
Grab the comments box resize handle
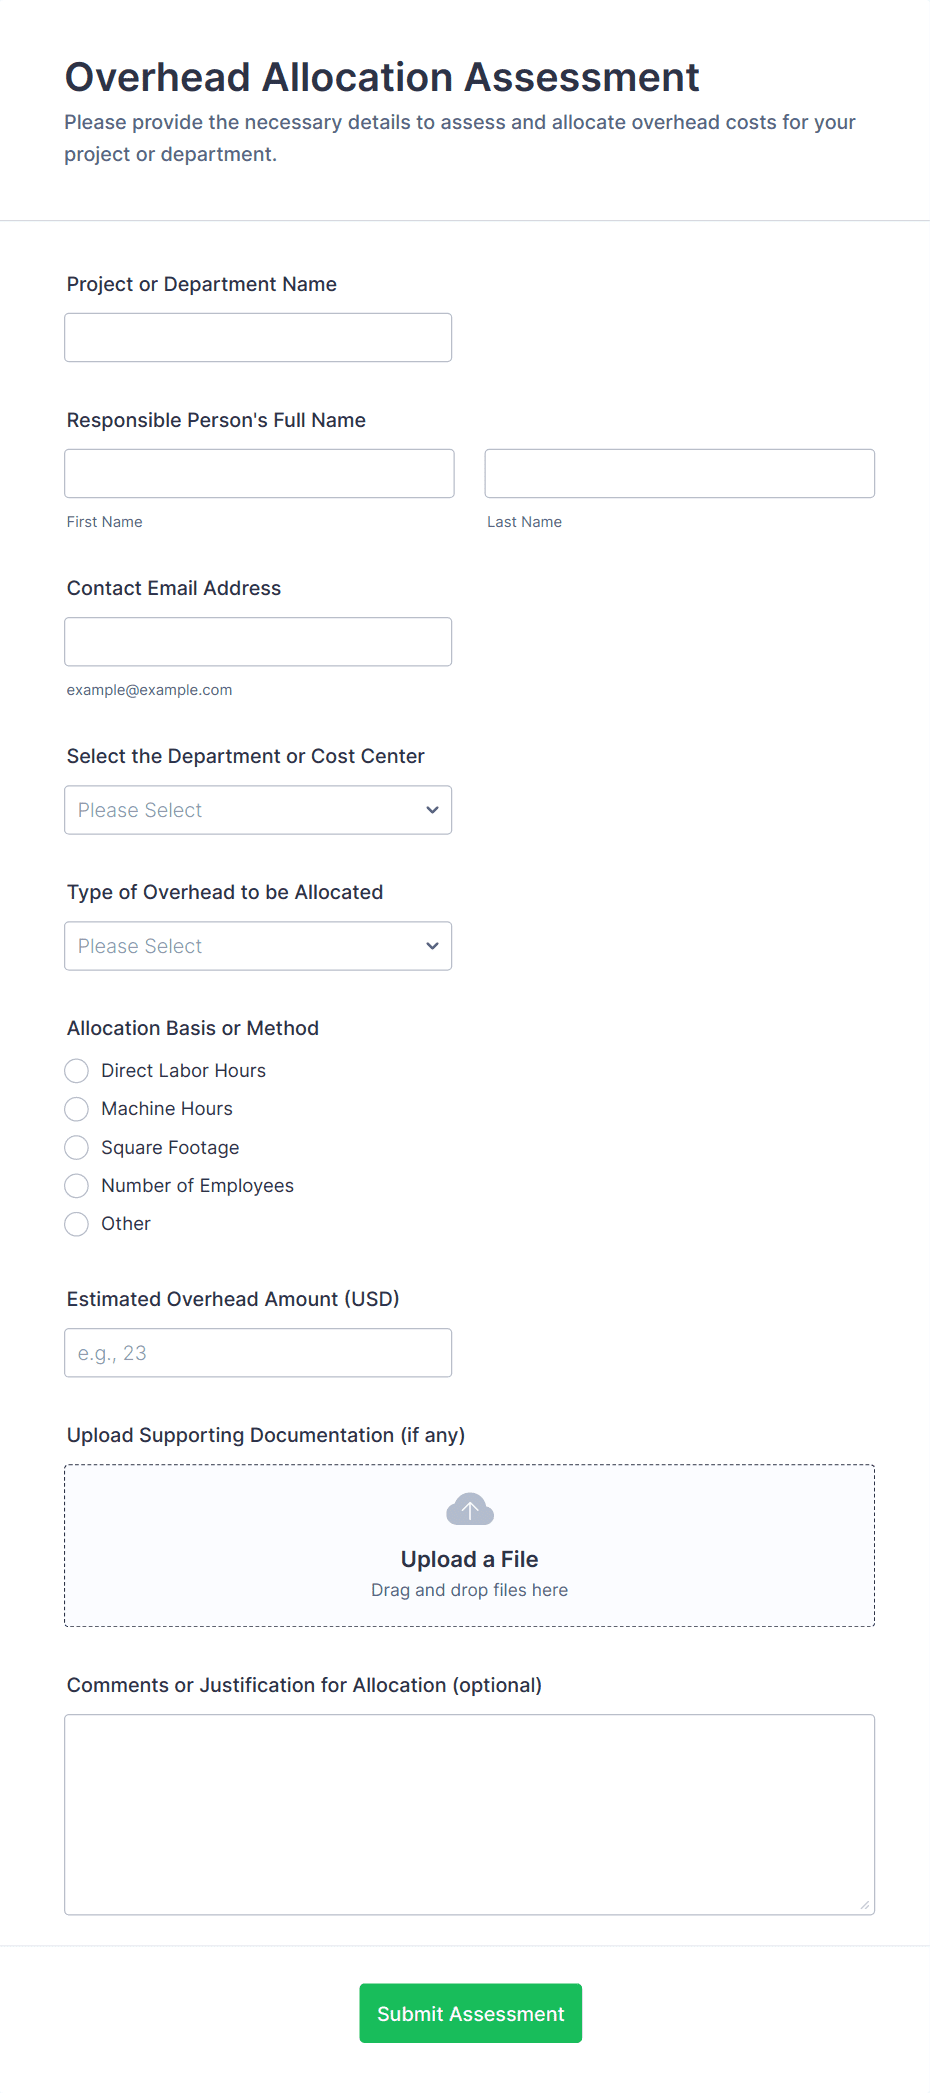[x=864, y=1904]
